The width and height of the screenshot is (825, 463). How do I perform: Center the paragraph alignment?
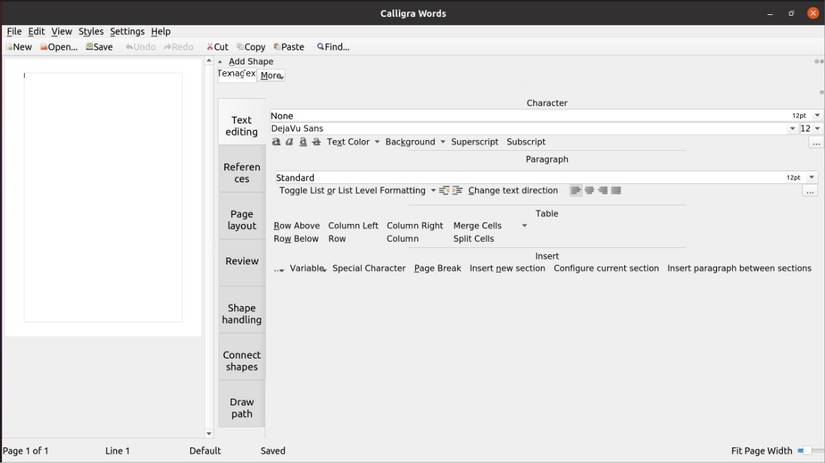(x=589, y=190)
